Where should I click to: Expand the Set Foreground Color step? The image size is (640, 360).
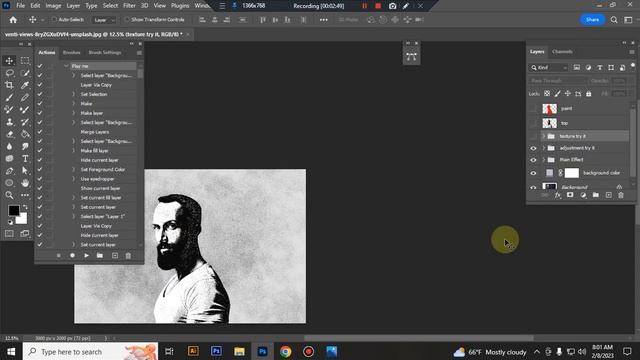tap(74, 169)
